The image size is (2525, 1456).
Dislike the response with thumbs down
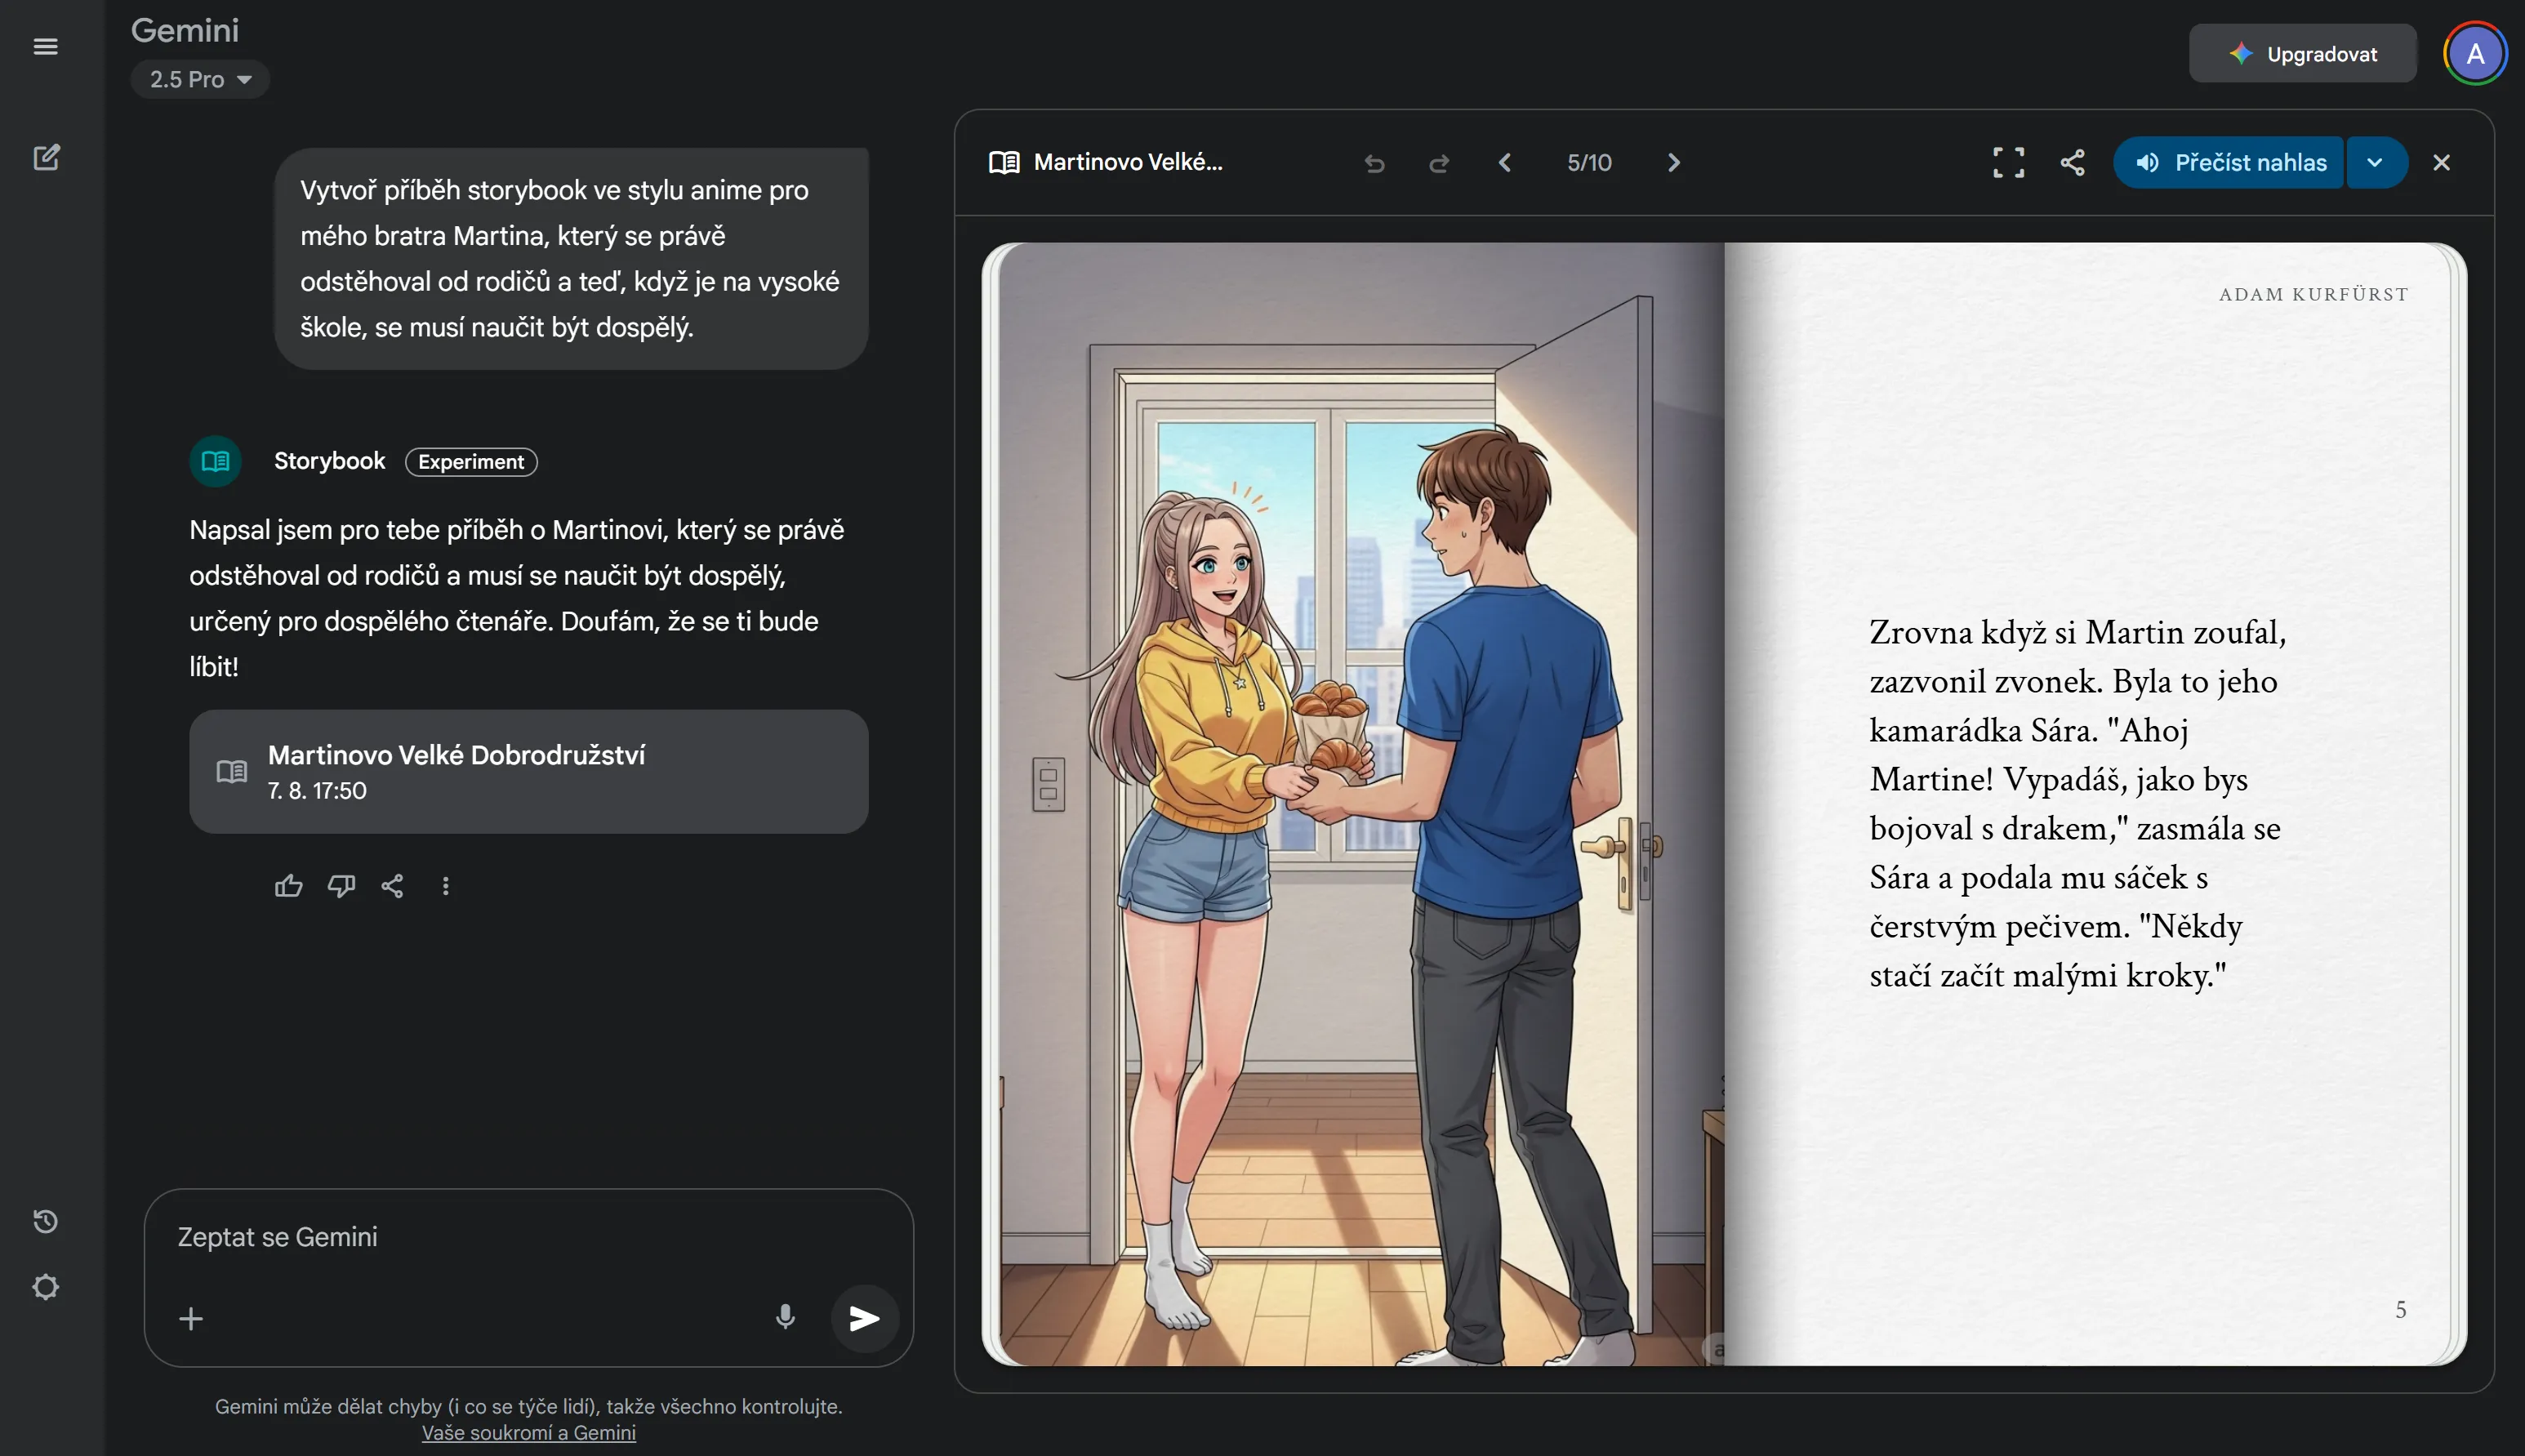[341, 886]
